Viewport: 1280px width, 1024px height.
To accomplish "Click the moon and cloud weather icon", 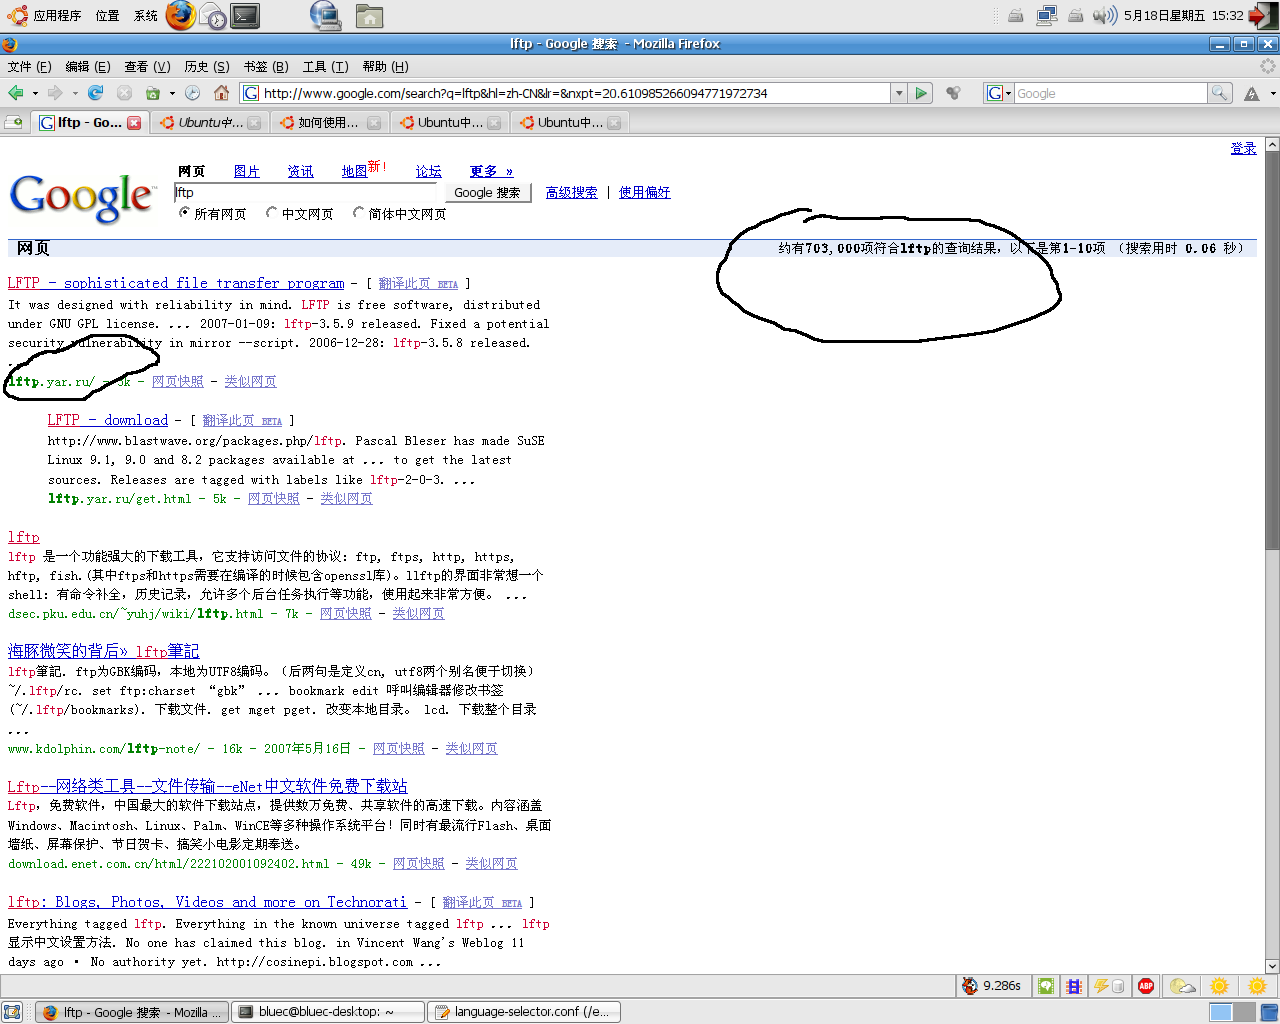I will 1183,986.
